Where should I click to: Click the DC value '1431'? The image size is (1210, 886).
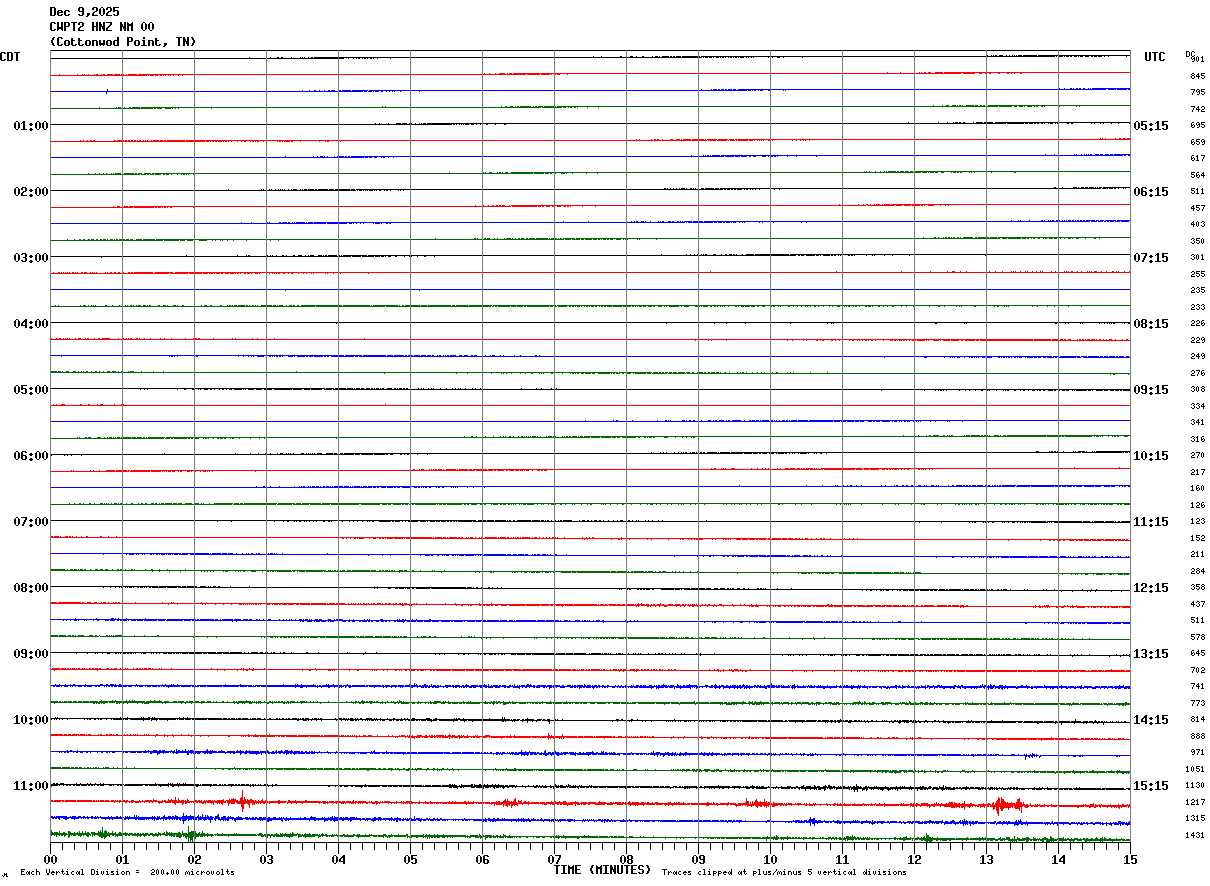pos(1195,835)
